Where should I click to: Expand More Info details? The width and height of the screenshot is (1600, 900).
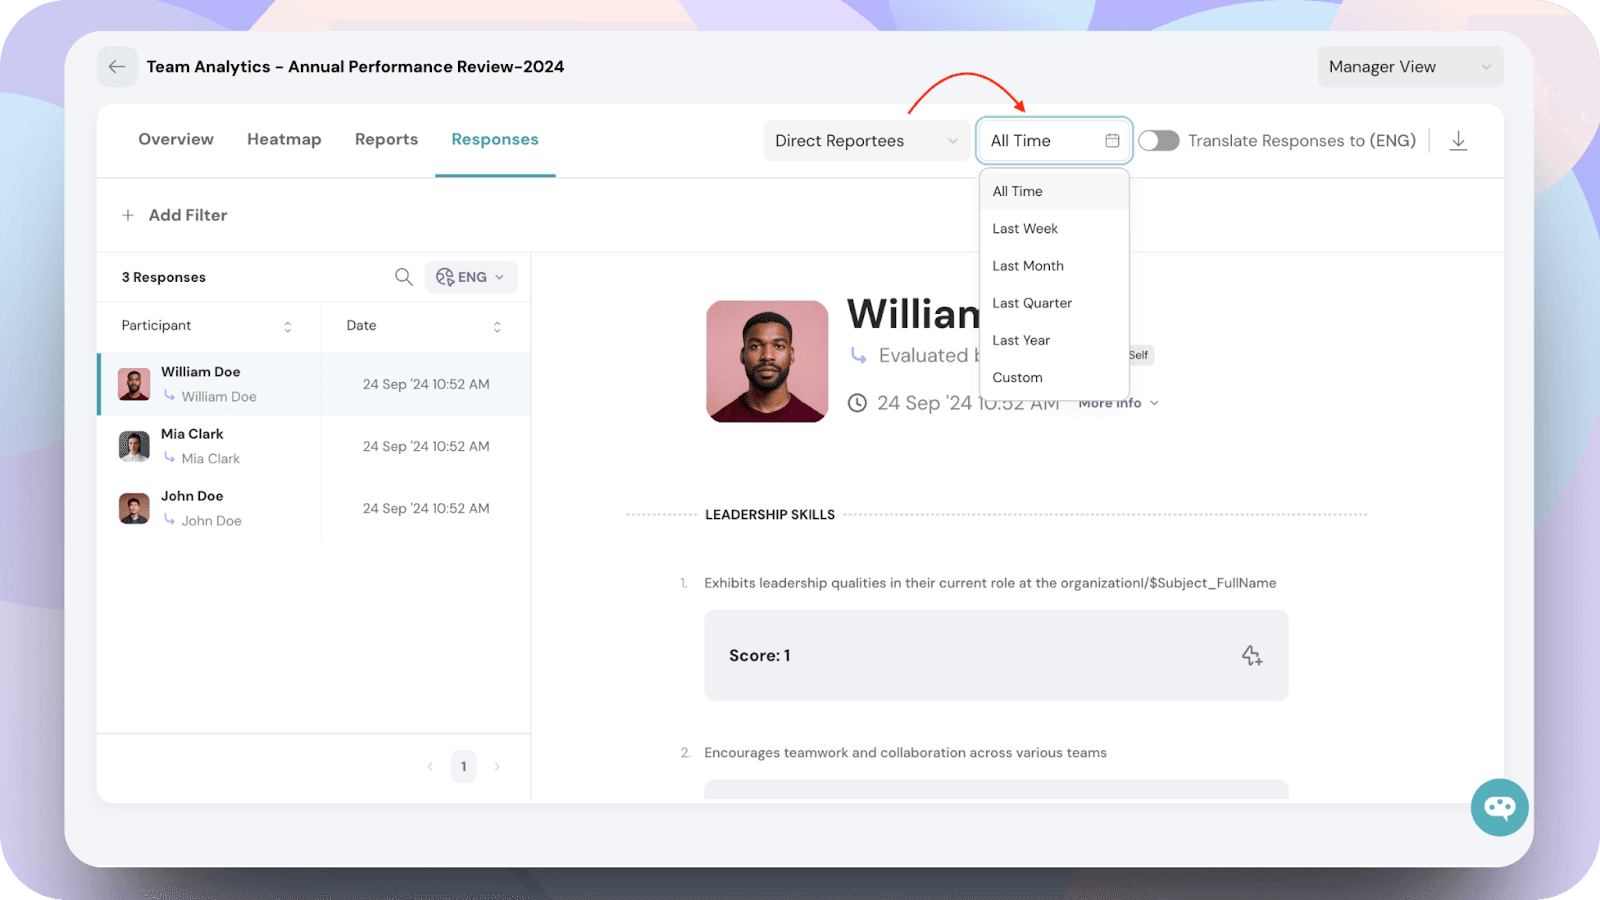point(1118,403)
